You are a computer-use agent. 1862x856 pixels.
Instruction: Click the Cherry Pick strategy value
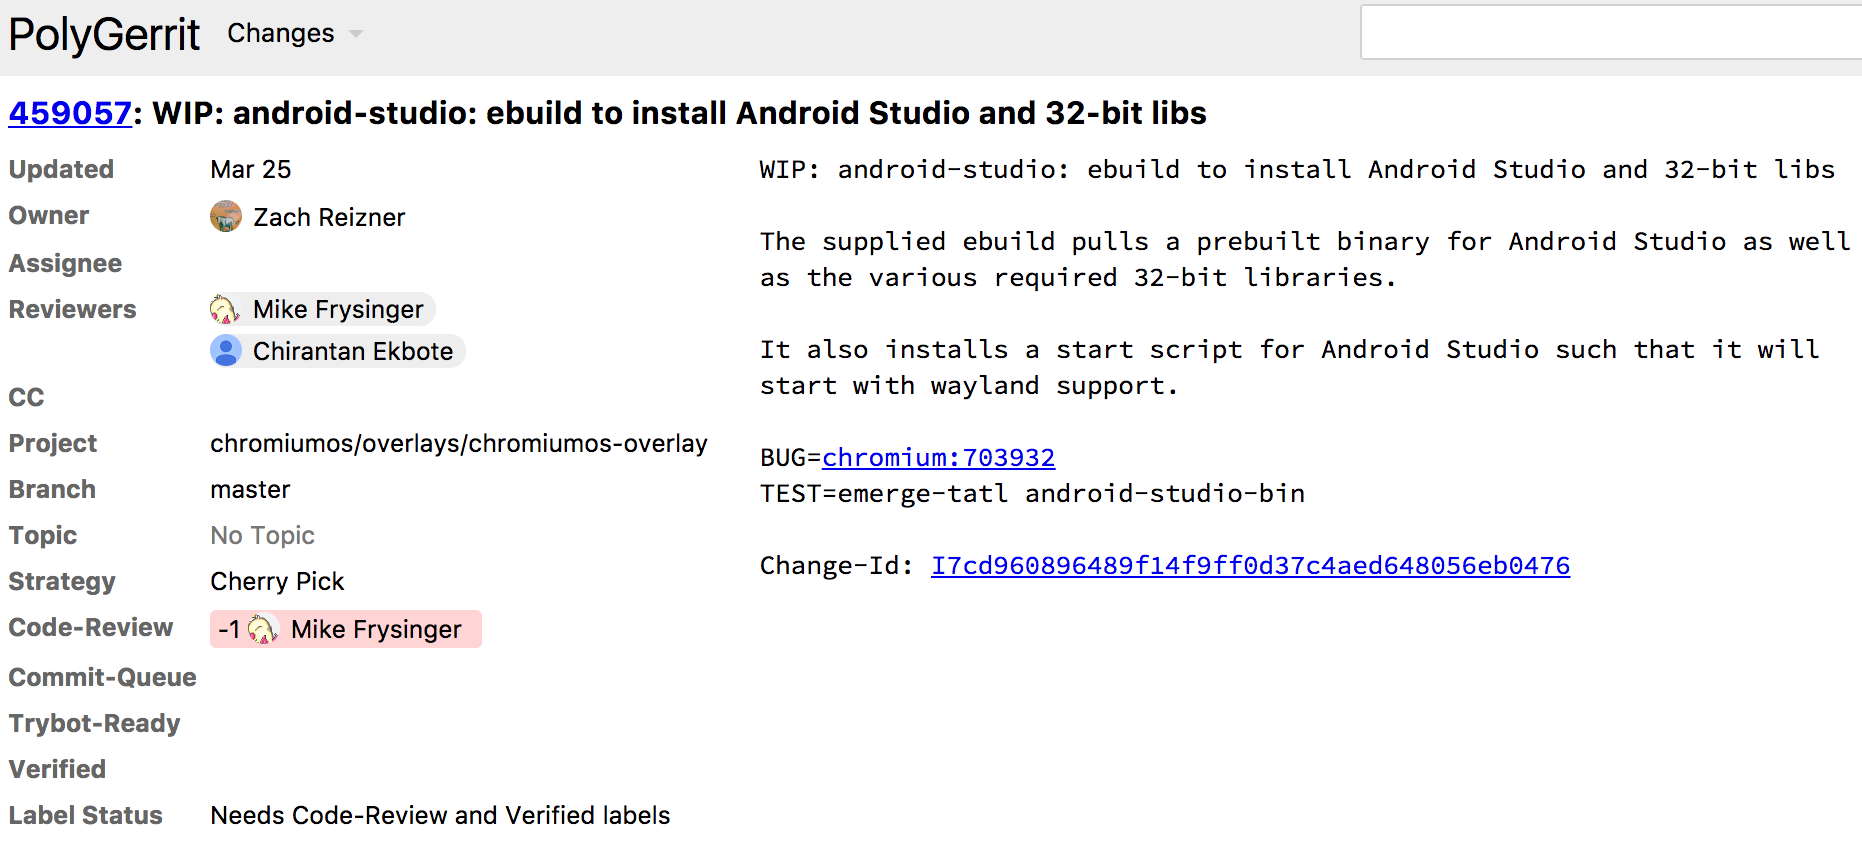pyautogui.click(x=277, y=582)
